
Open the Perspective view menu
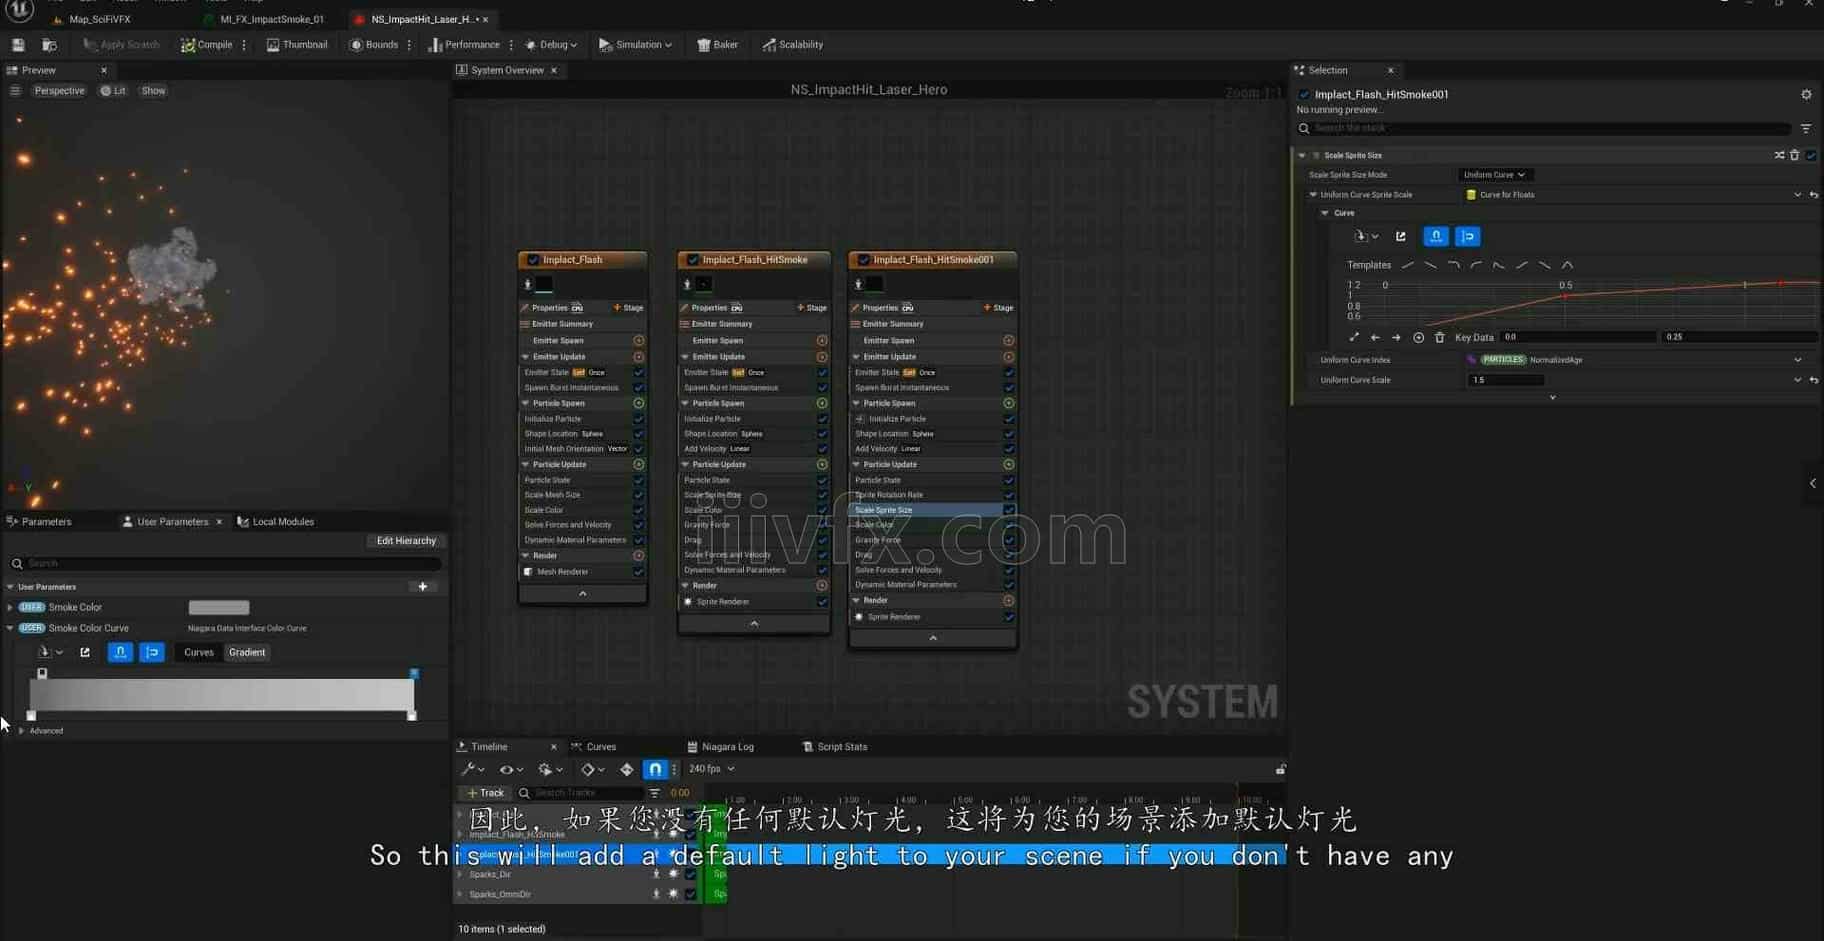pyautogui.click(x=59, y=90)
